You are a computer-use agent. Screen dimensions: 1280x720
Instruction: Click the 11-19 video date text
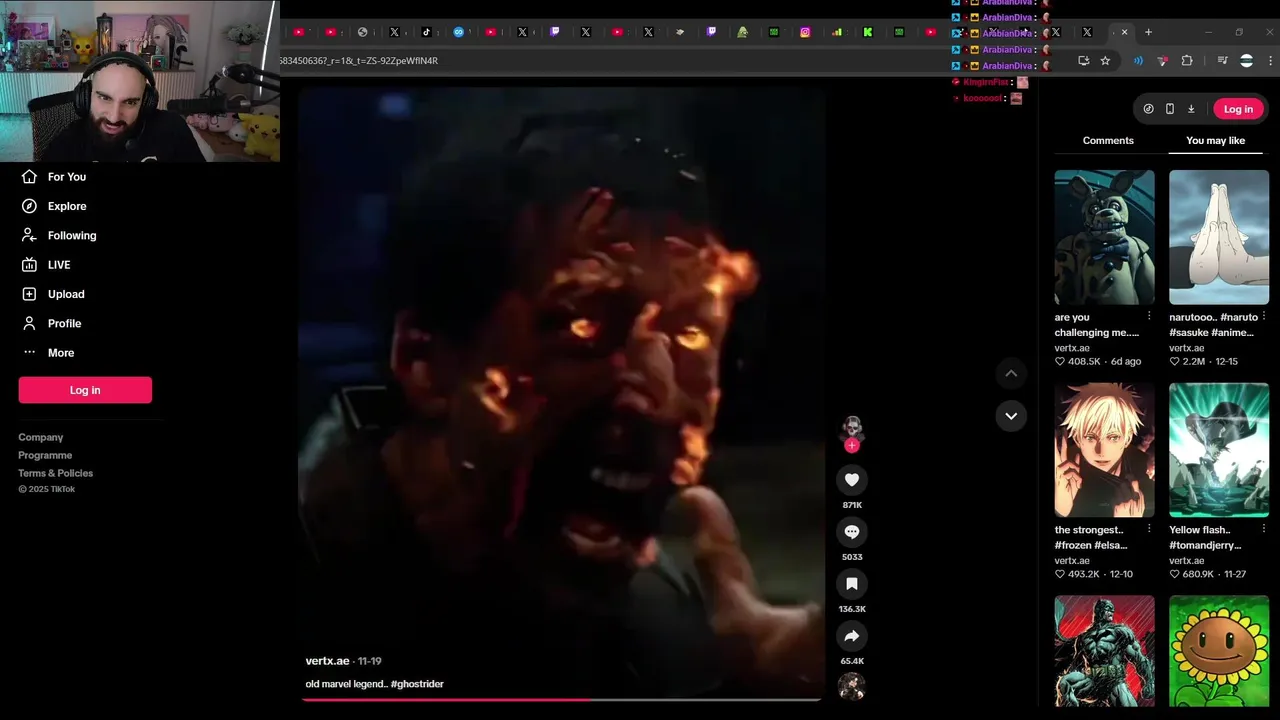tap(369, 661)
